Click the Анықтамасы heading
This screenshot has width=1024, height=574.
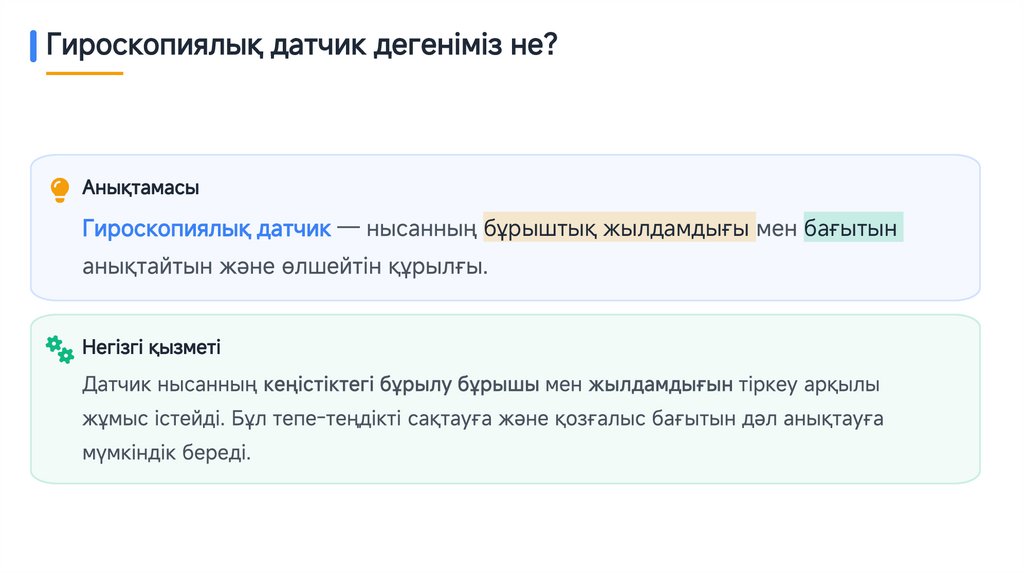[140, 188]
